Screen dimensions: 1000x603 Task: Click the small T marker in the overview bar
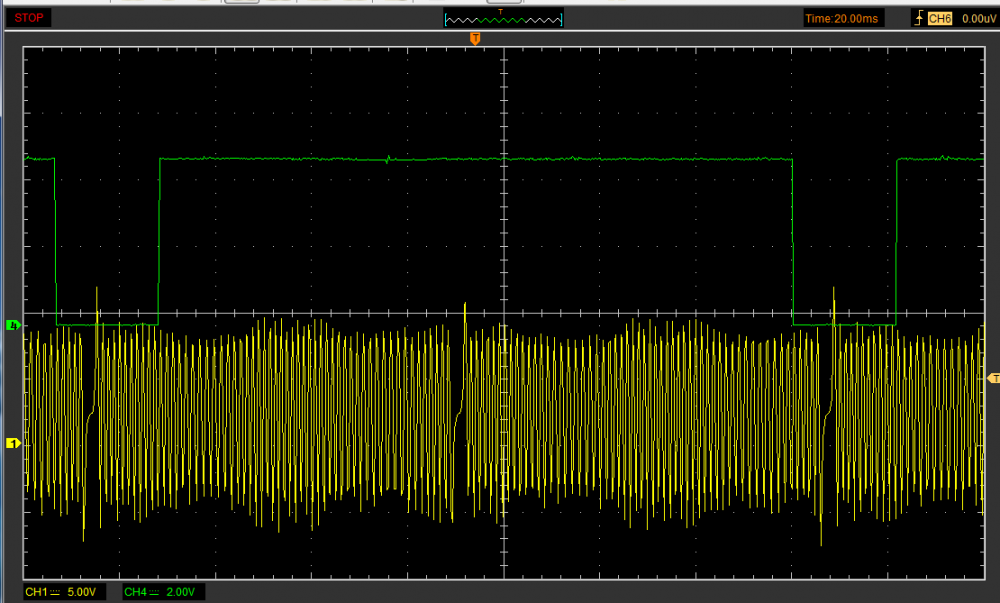click(502, 11)
